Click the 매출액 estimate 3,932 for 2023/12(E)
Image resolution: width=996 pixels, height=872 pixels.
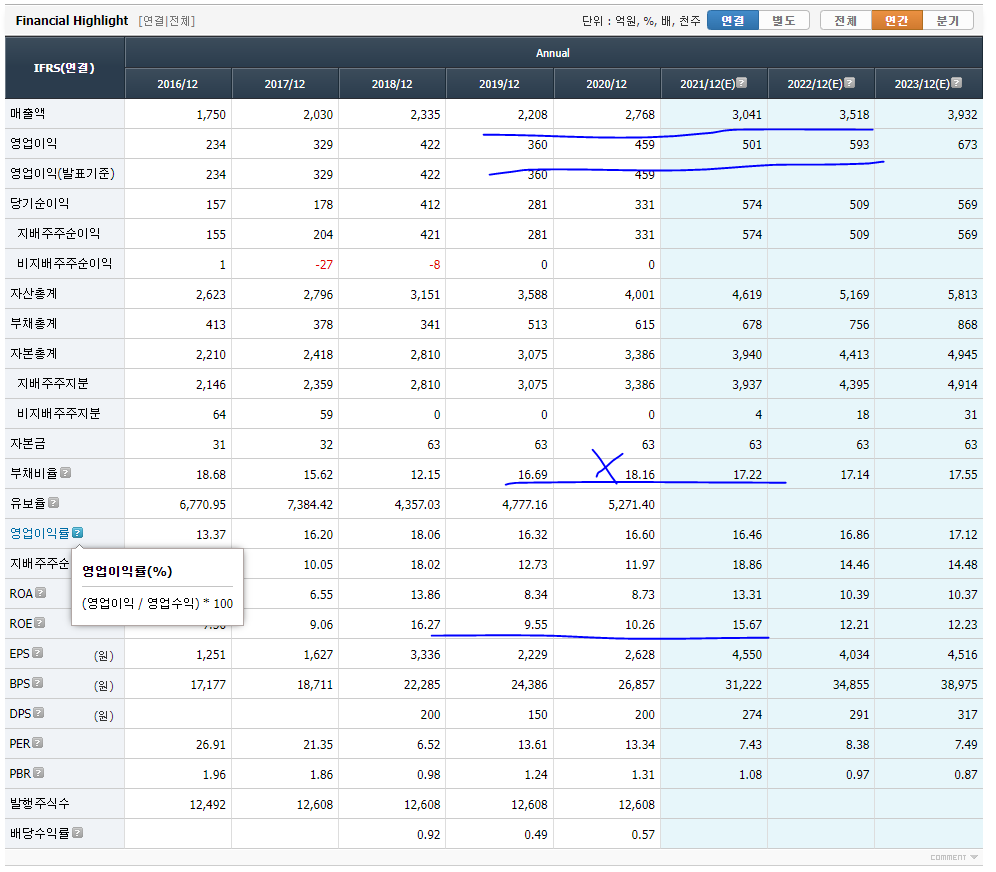[962, 114]
